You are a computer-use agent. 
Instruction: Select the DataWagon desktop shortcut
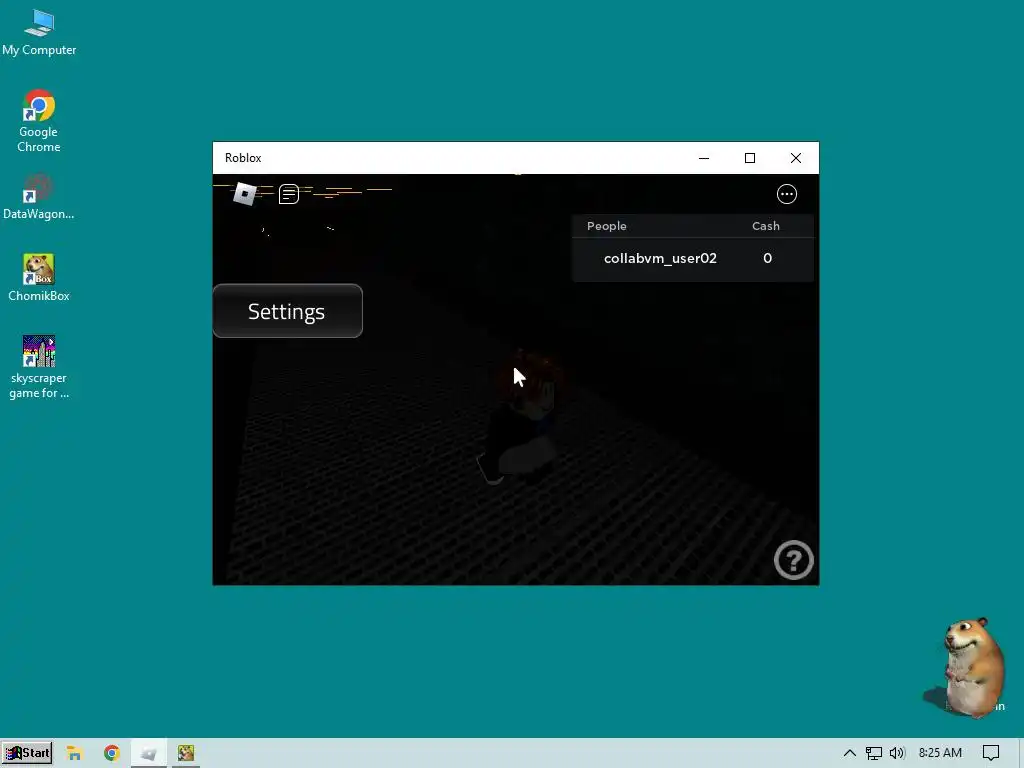point(39,197)
